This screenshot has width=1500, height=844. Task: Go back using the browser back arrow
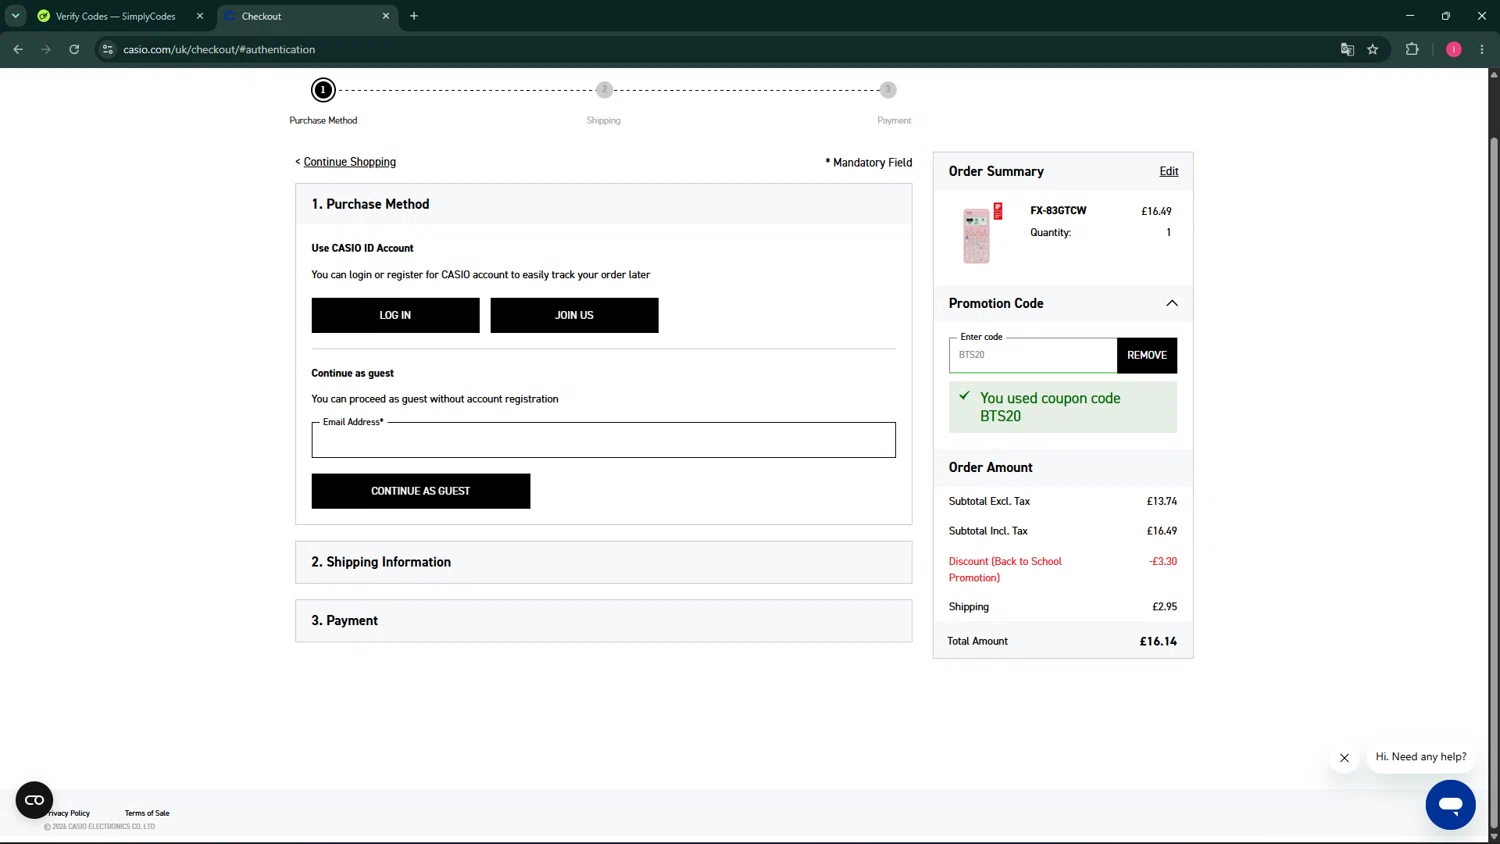[x=18, y=49]
